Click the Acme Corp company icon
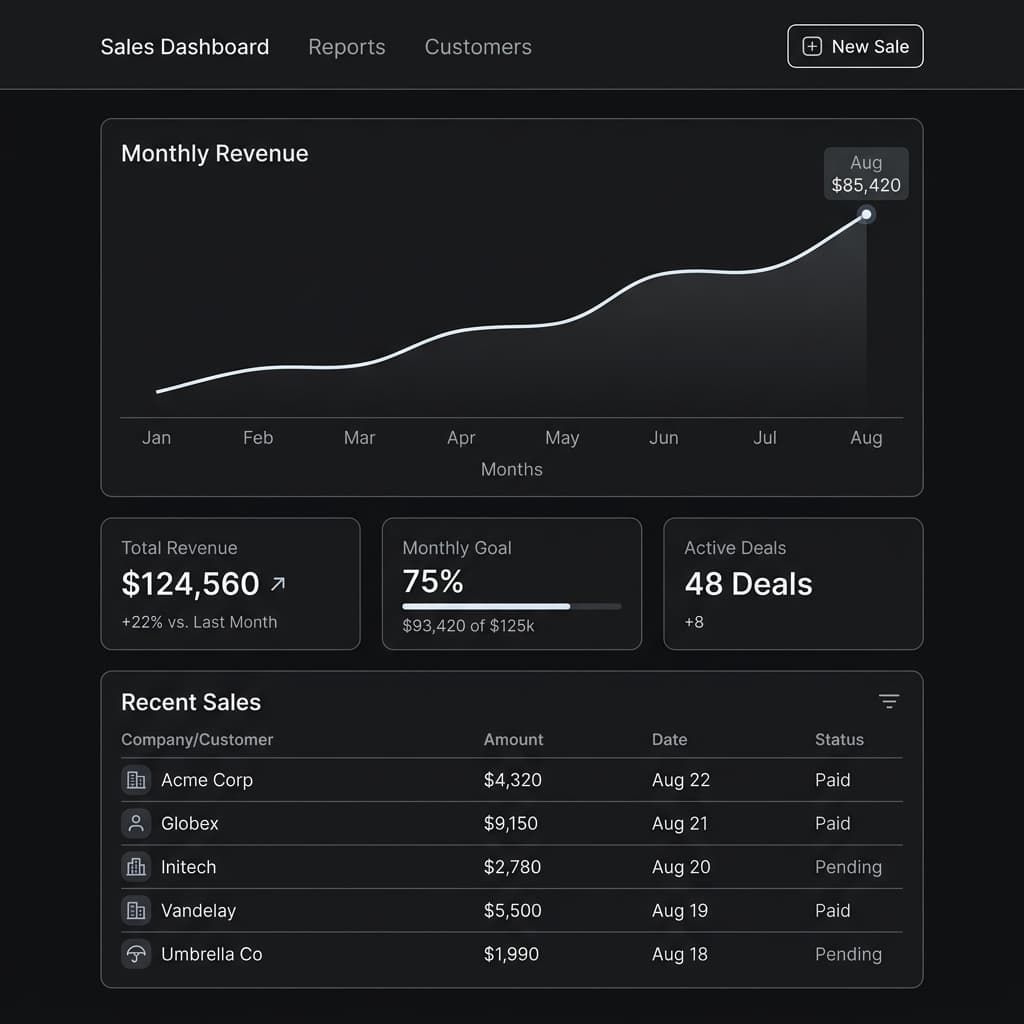 point(136,780)
